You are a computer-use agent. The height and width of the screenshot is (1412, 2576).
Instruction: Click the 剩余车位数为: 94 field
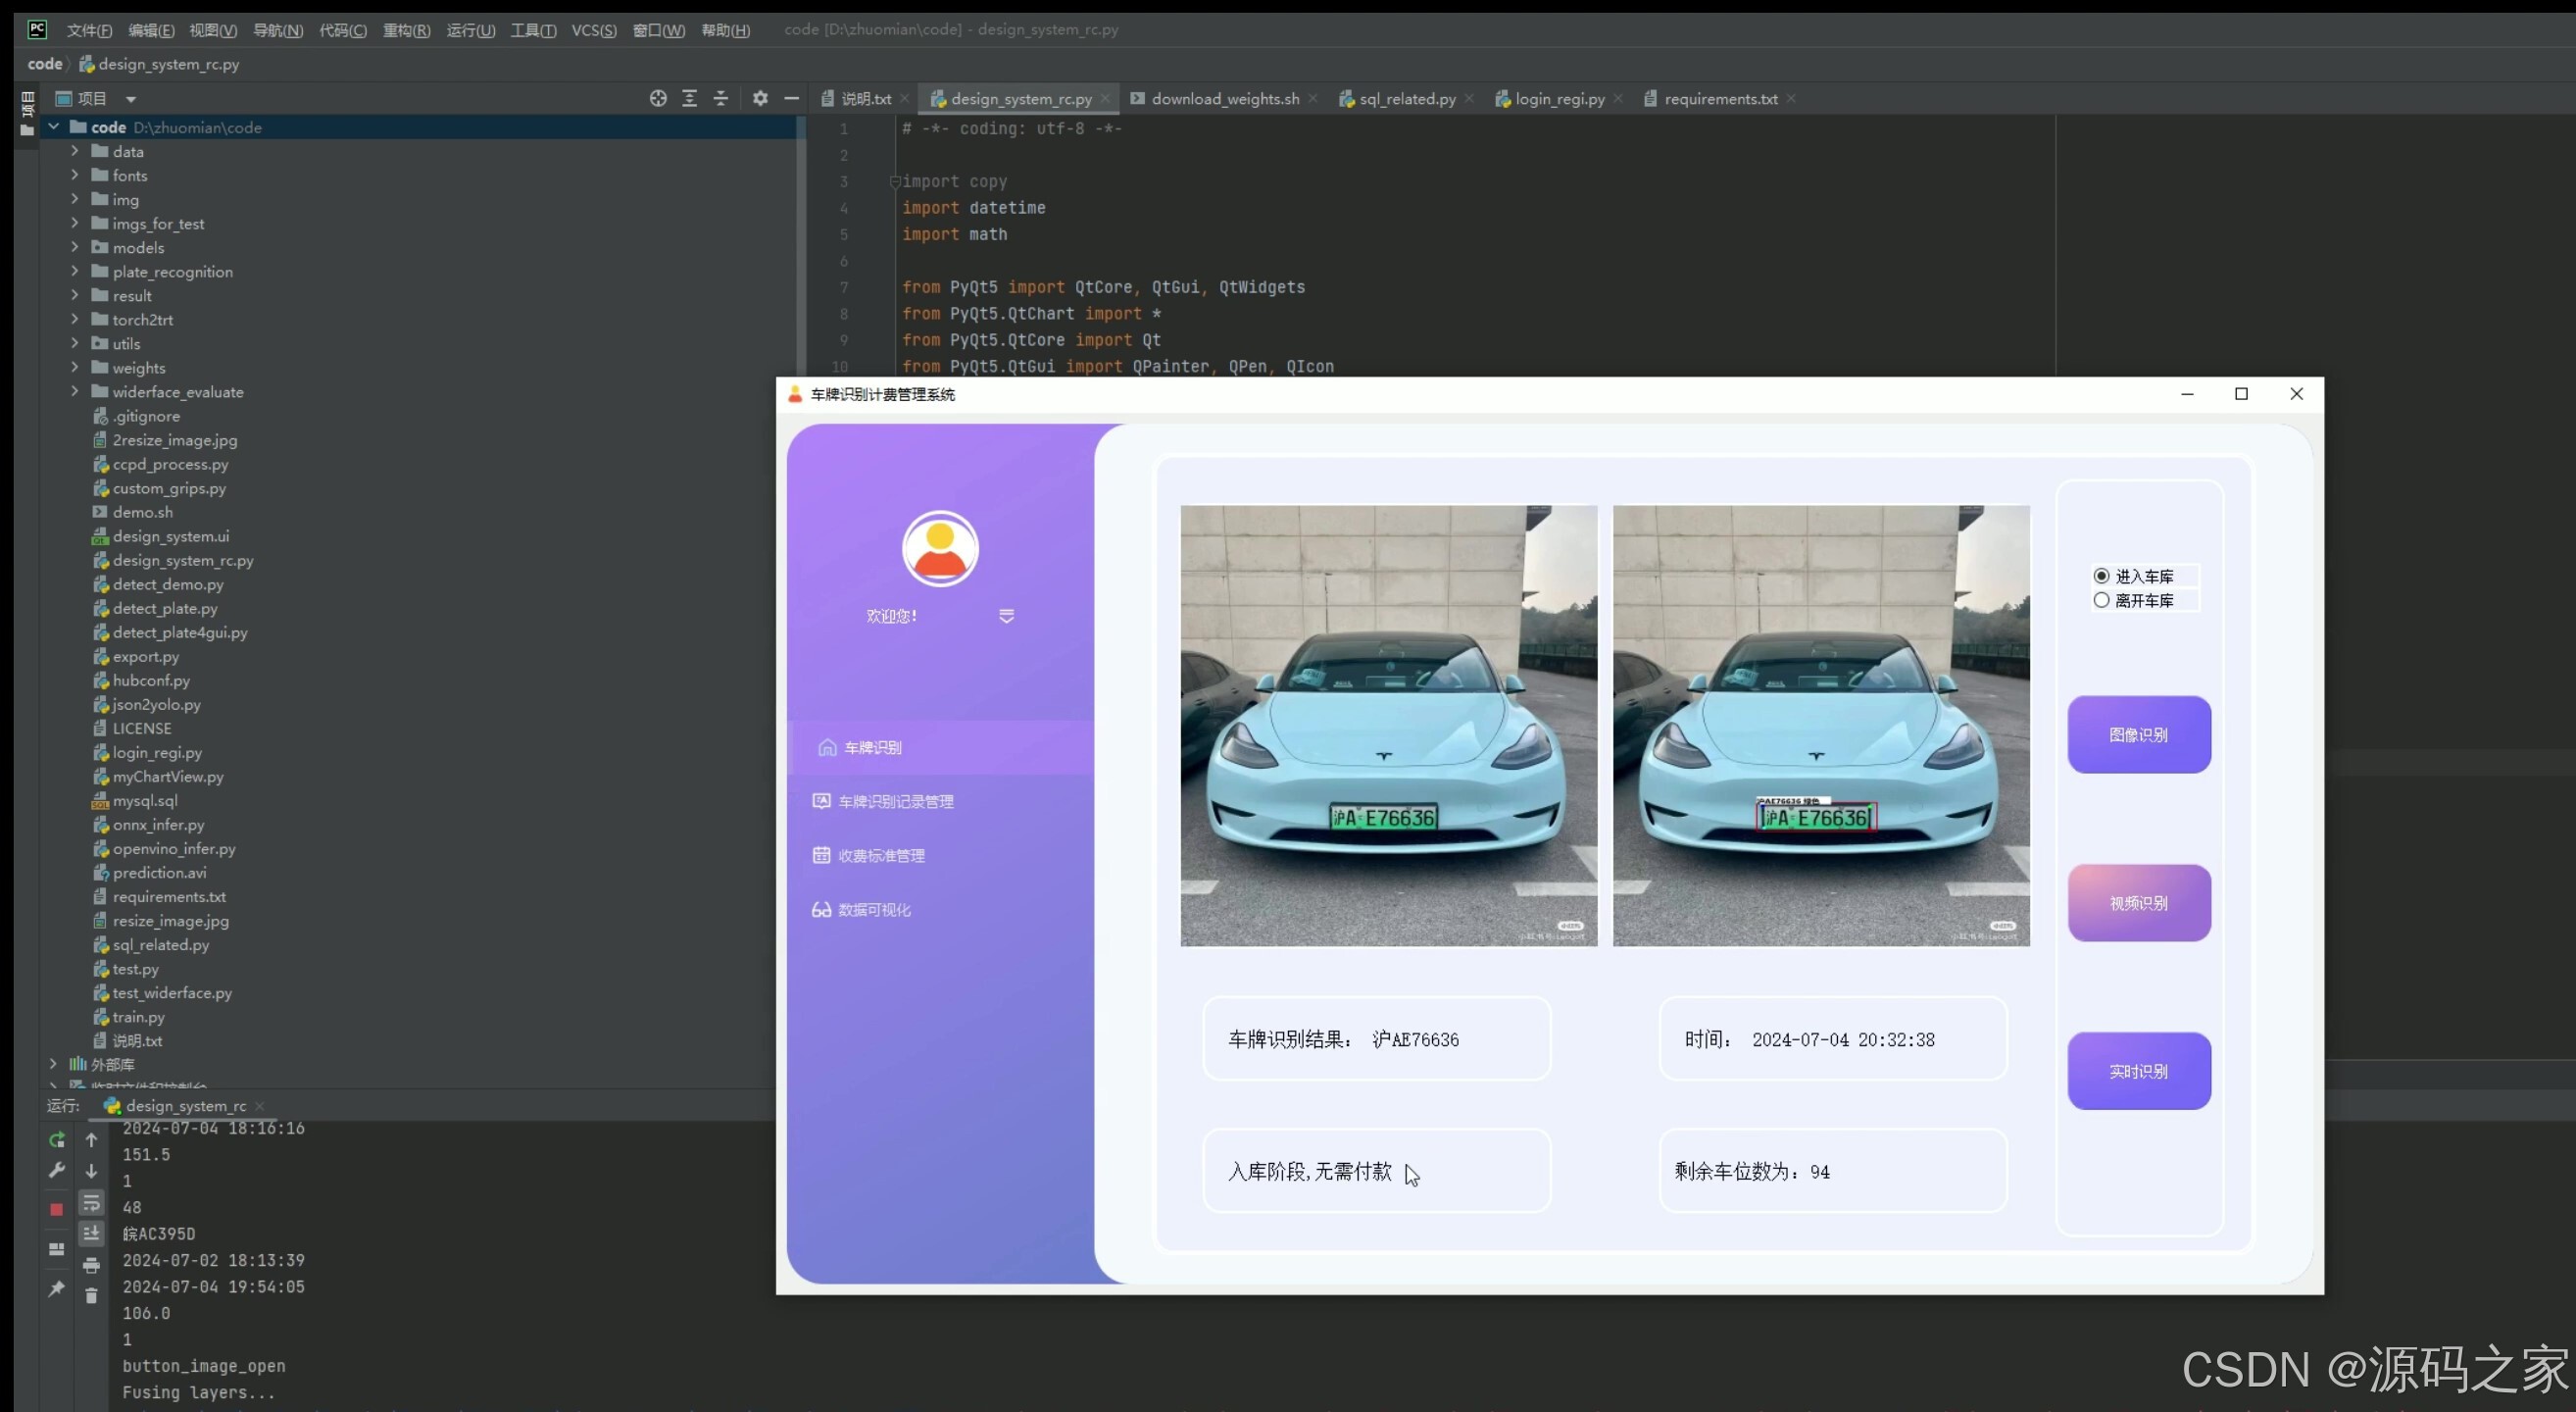click(x=1833, y=1171)
